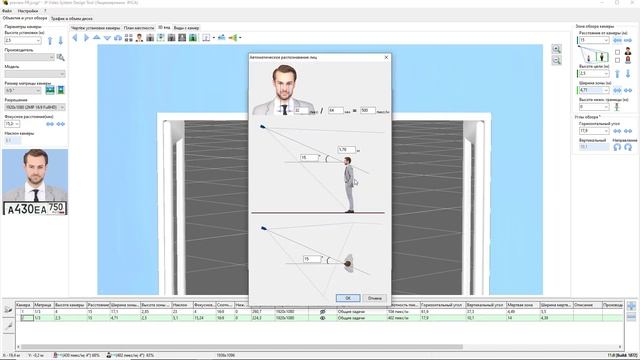The width and height of the screenshot is (640, 360).
Task: Open the installation height combo box
Action: click(x=23, y=40)
